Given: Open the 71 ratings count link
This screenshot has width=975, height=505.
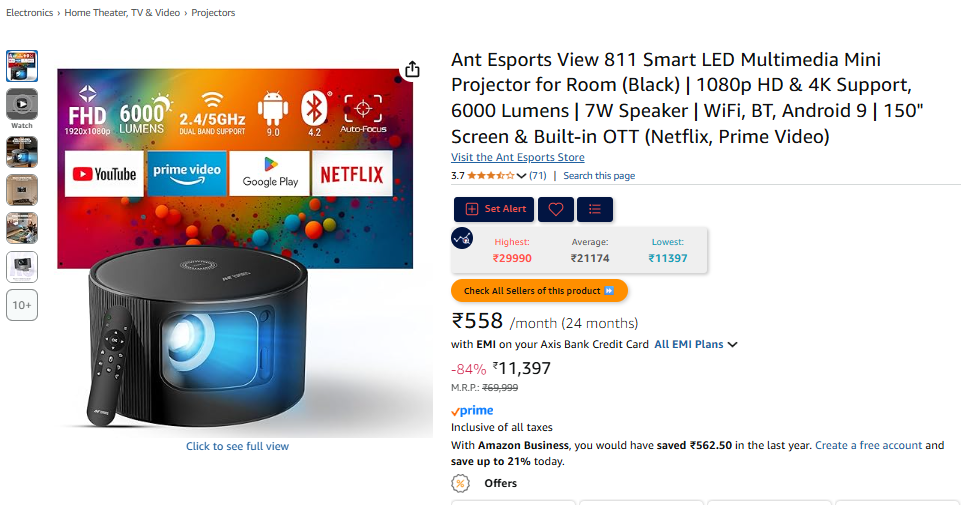Looking at the screenshot, I should (538, 176).
